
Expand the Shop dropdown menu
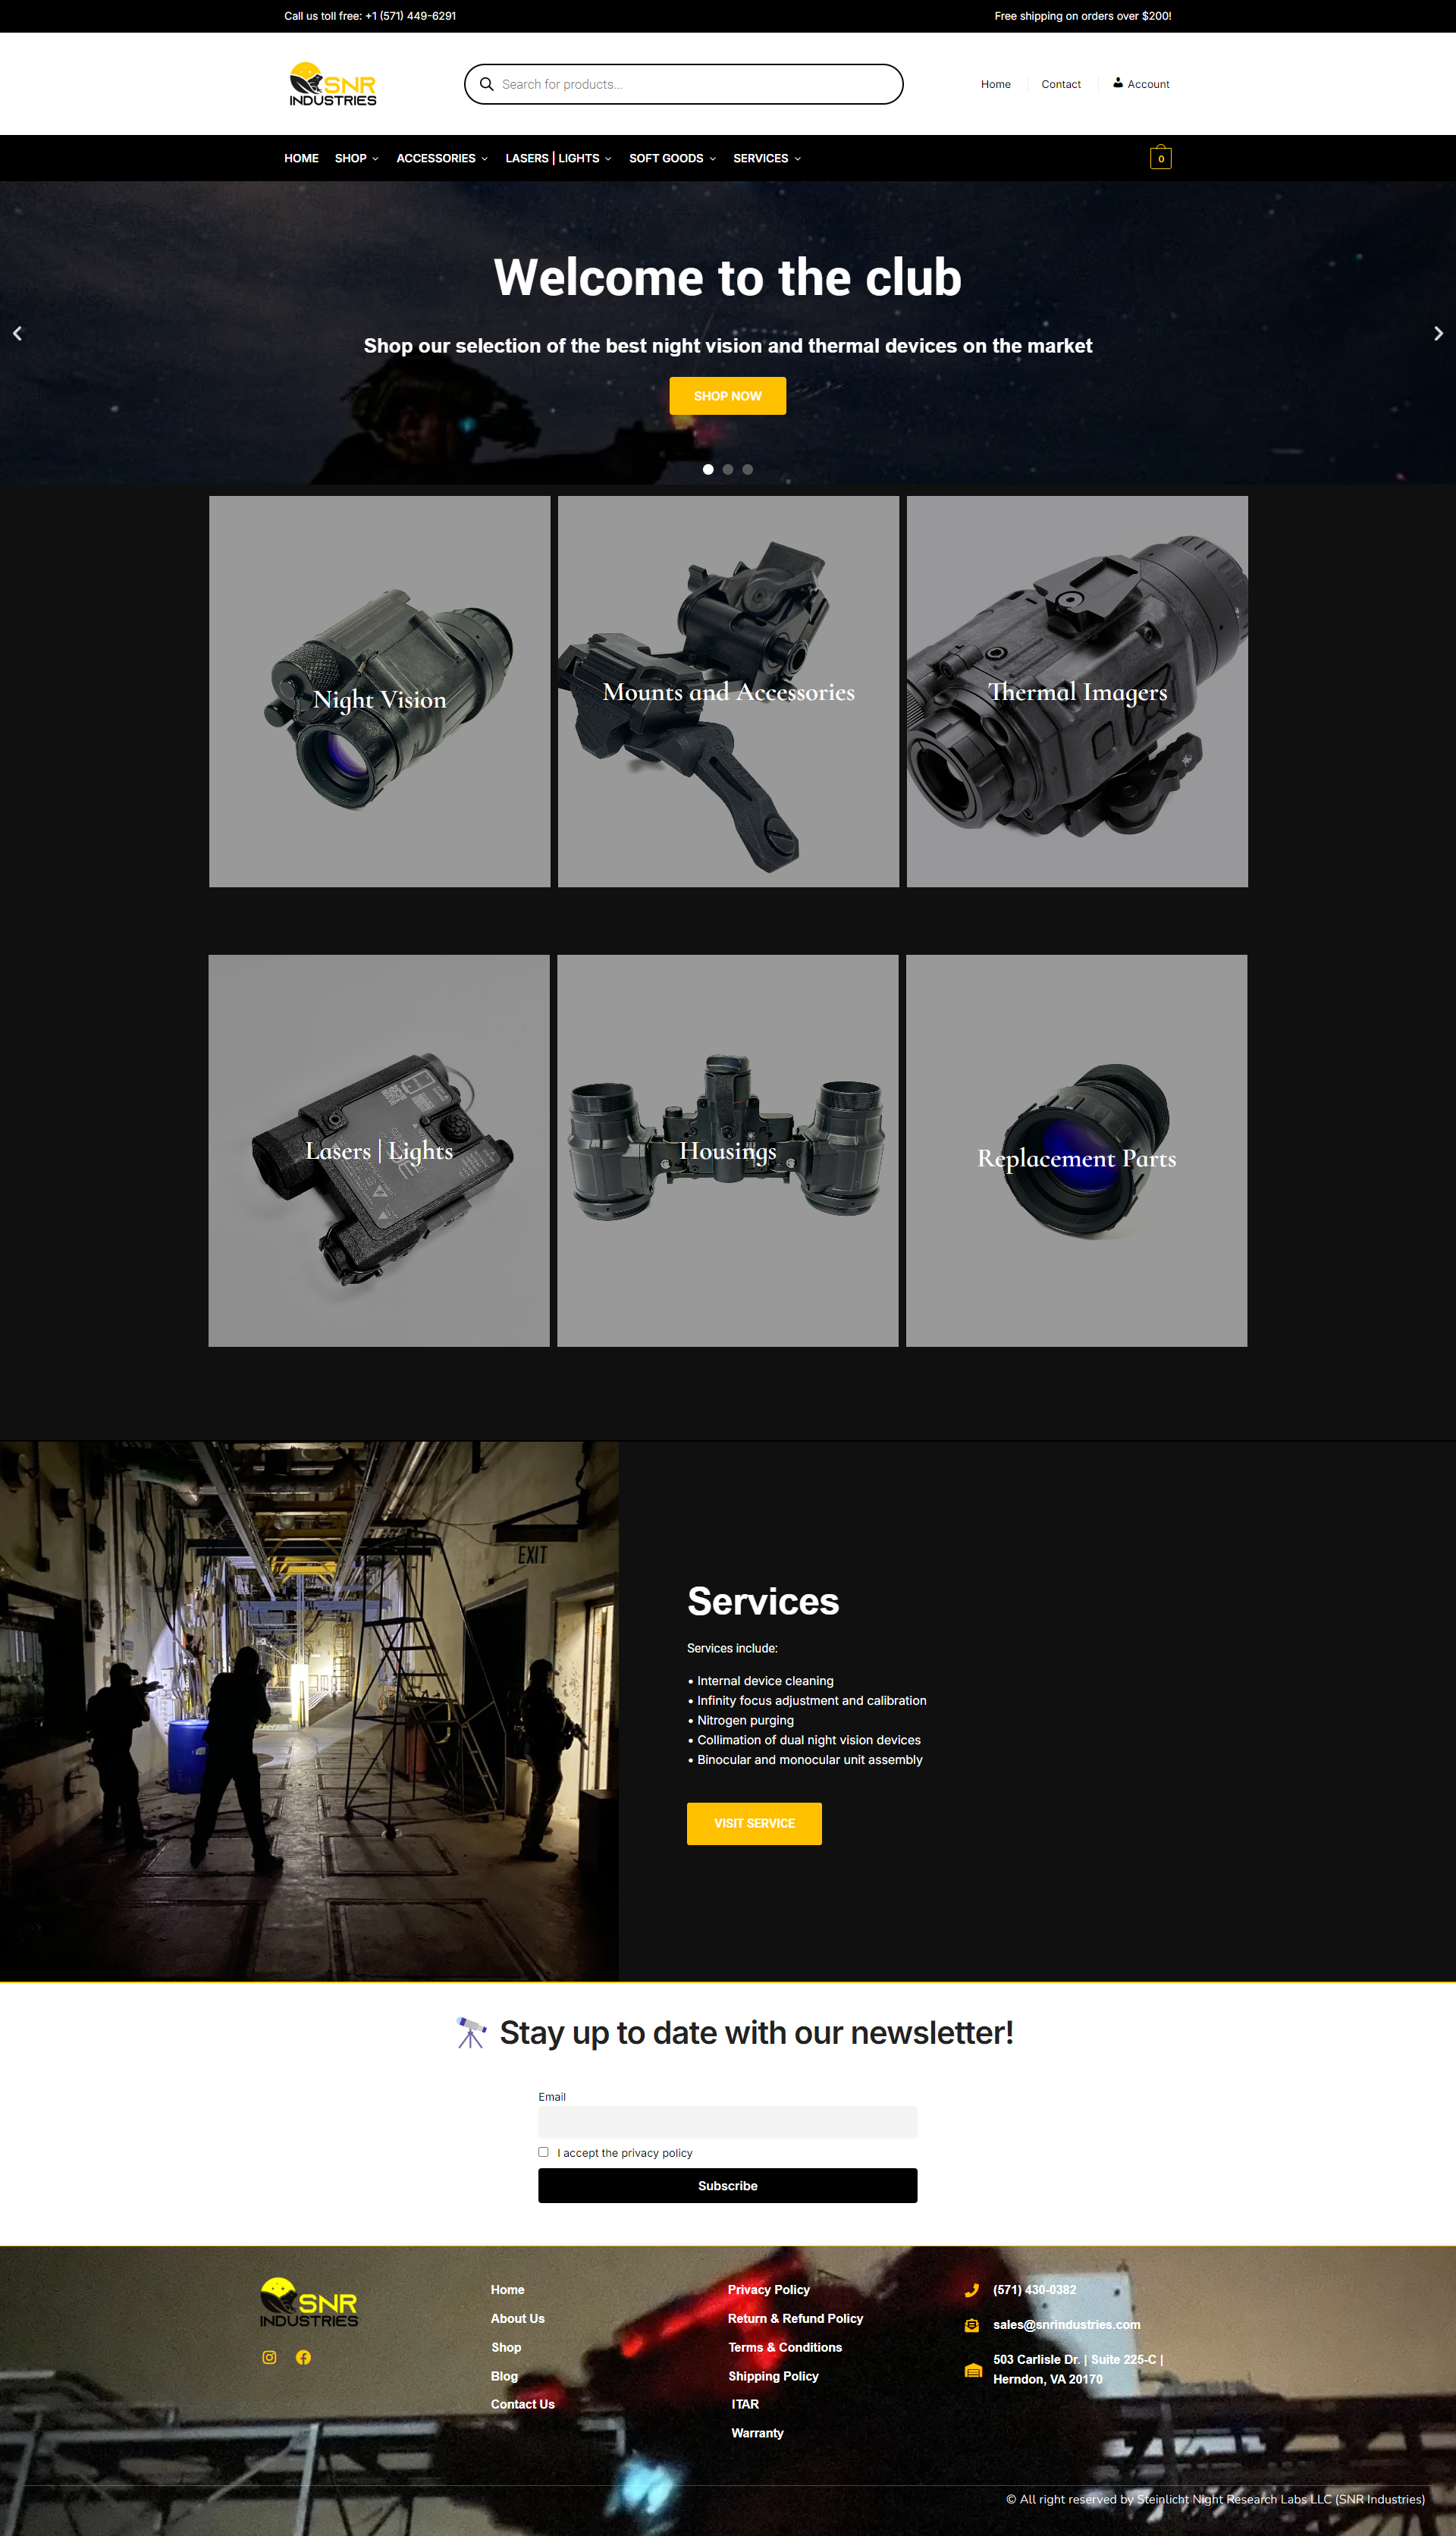point(356,158)
